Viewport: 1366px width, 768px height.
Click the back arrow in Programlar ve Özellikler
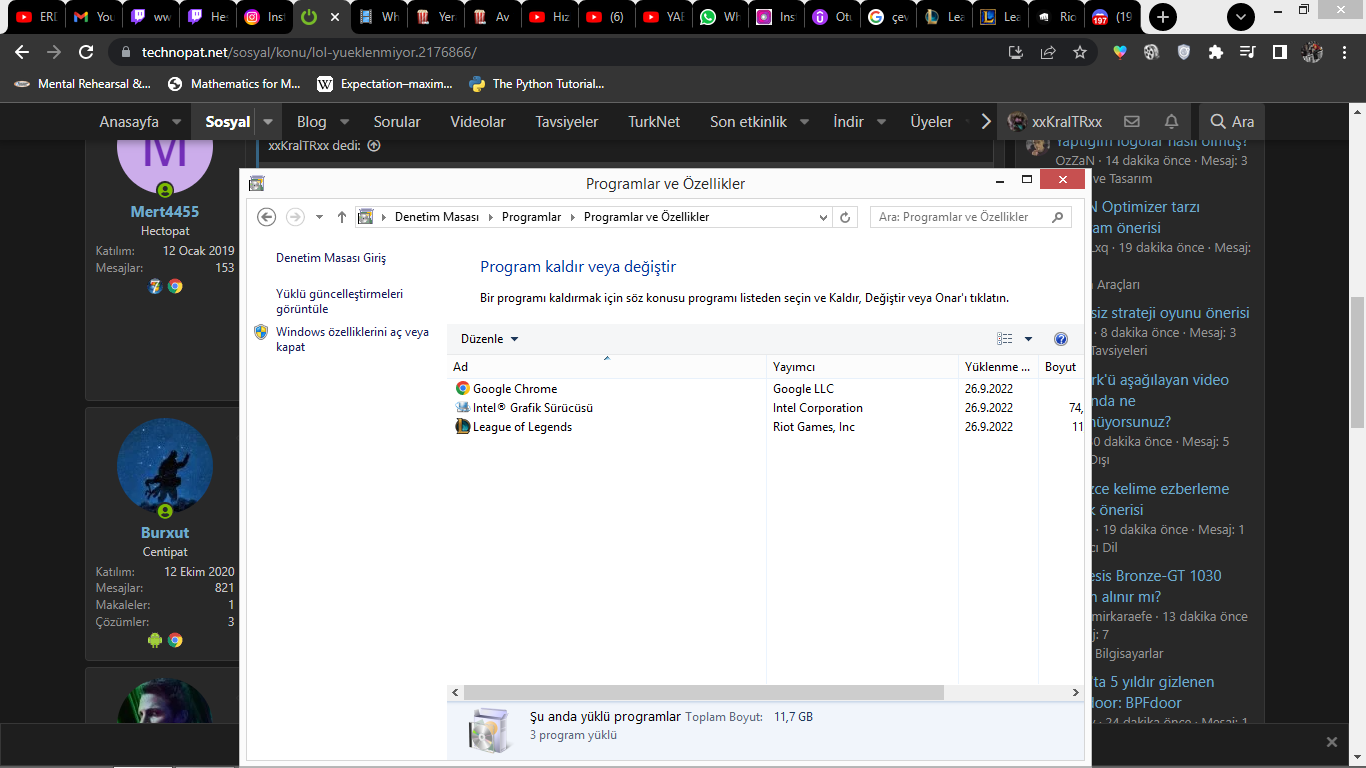click(266, 217)
